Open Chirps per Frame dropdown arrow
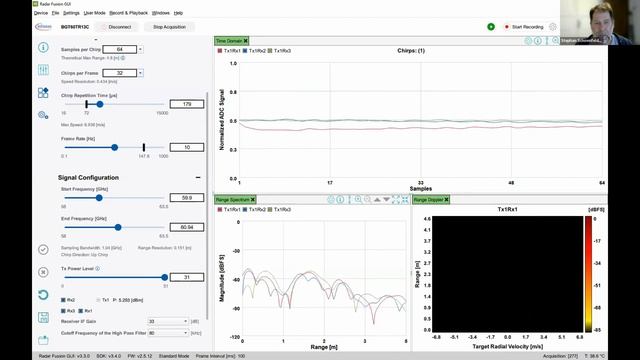 [140, 73]
